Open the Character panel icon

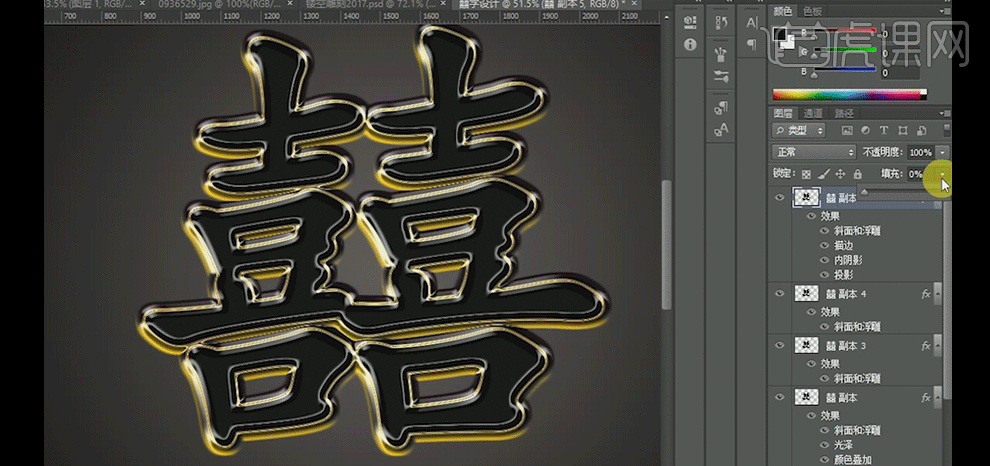click(752, 23)
